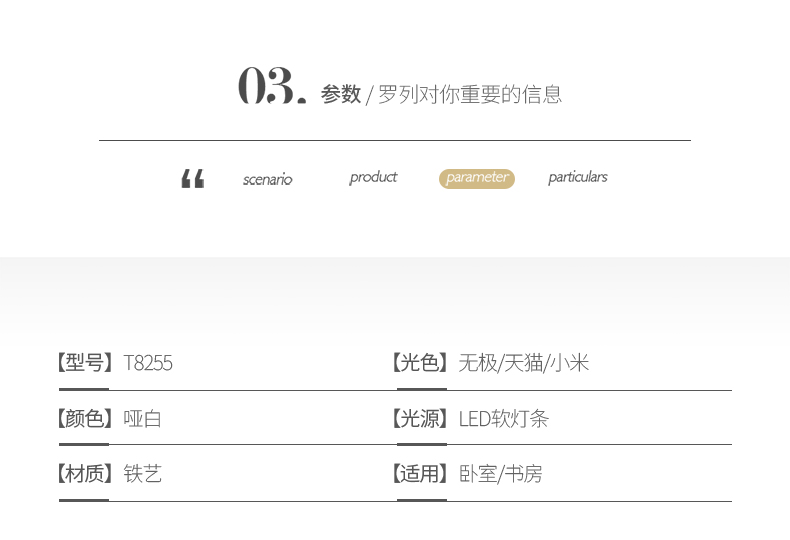Select the 无极/天猫/小米 light color value

click(523, 363)
